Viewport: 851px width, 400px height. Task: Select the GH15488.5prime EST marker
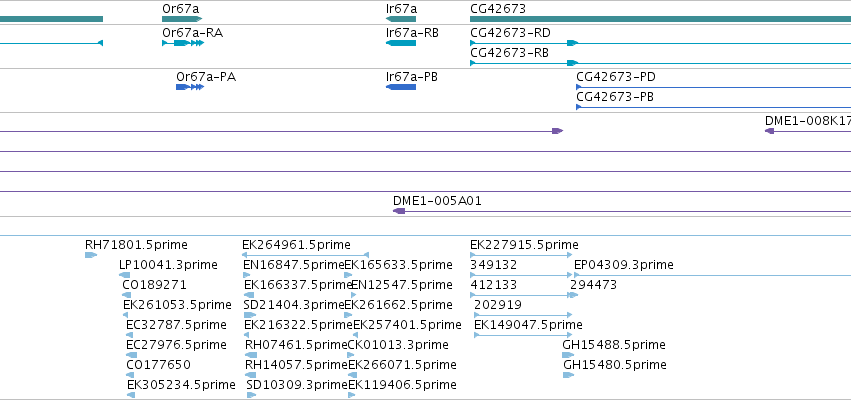click(568, 355)
